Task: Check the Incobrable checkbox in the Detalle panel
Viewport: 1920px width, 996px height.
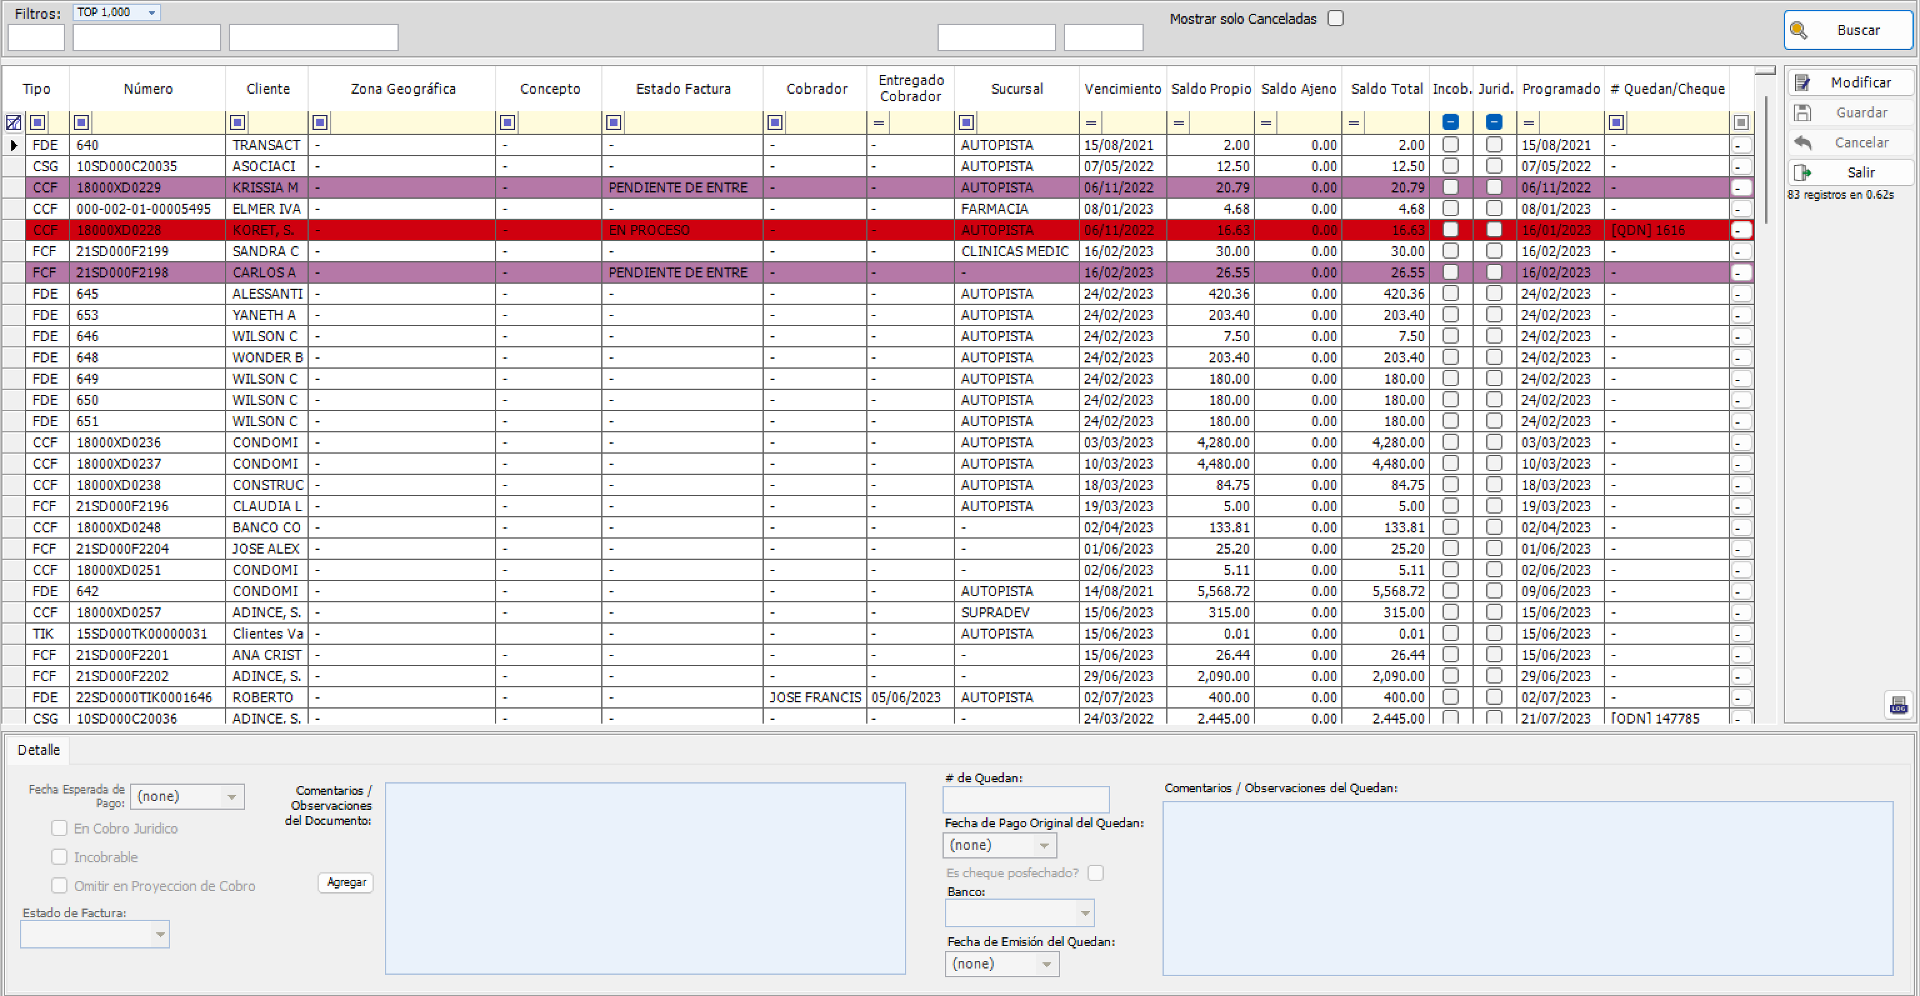Action: 59,857
